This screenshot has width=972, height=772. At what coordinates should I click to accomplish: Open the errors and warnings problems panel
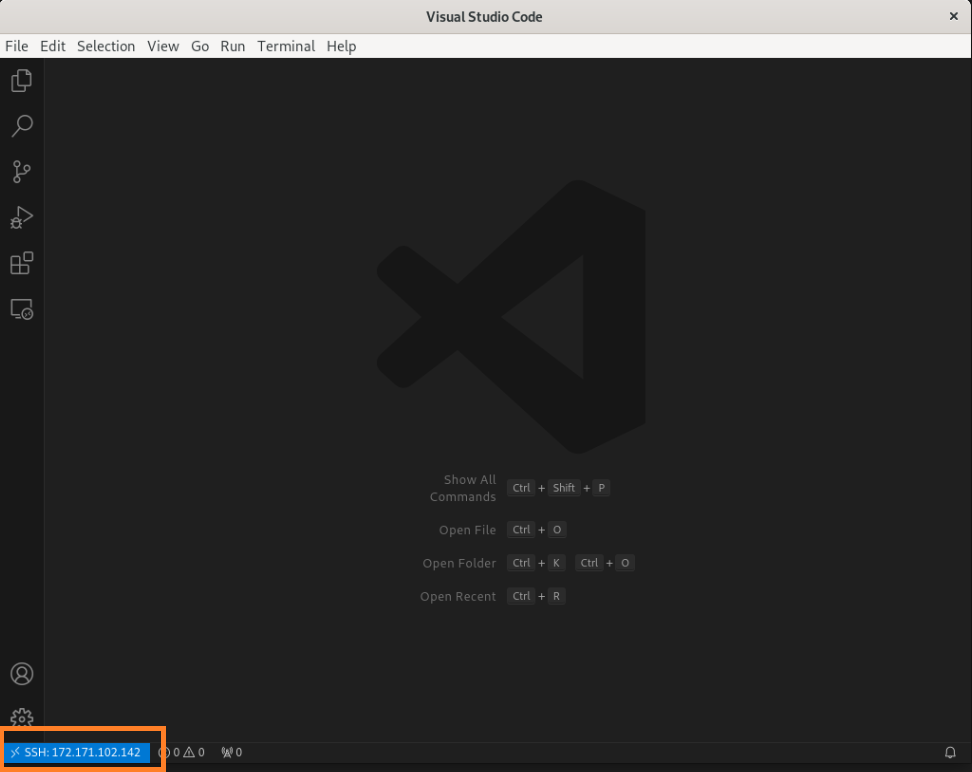click(182, 752)
